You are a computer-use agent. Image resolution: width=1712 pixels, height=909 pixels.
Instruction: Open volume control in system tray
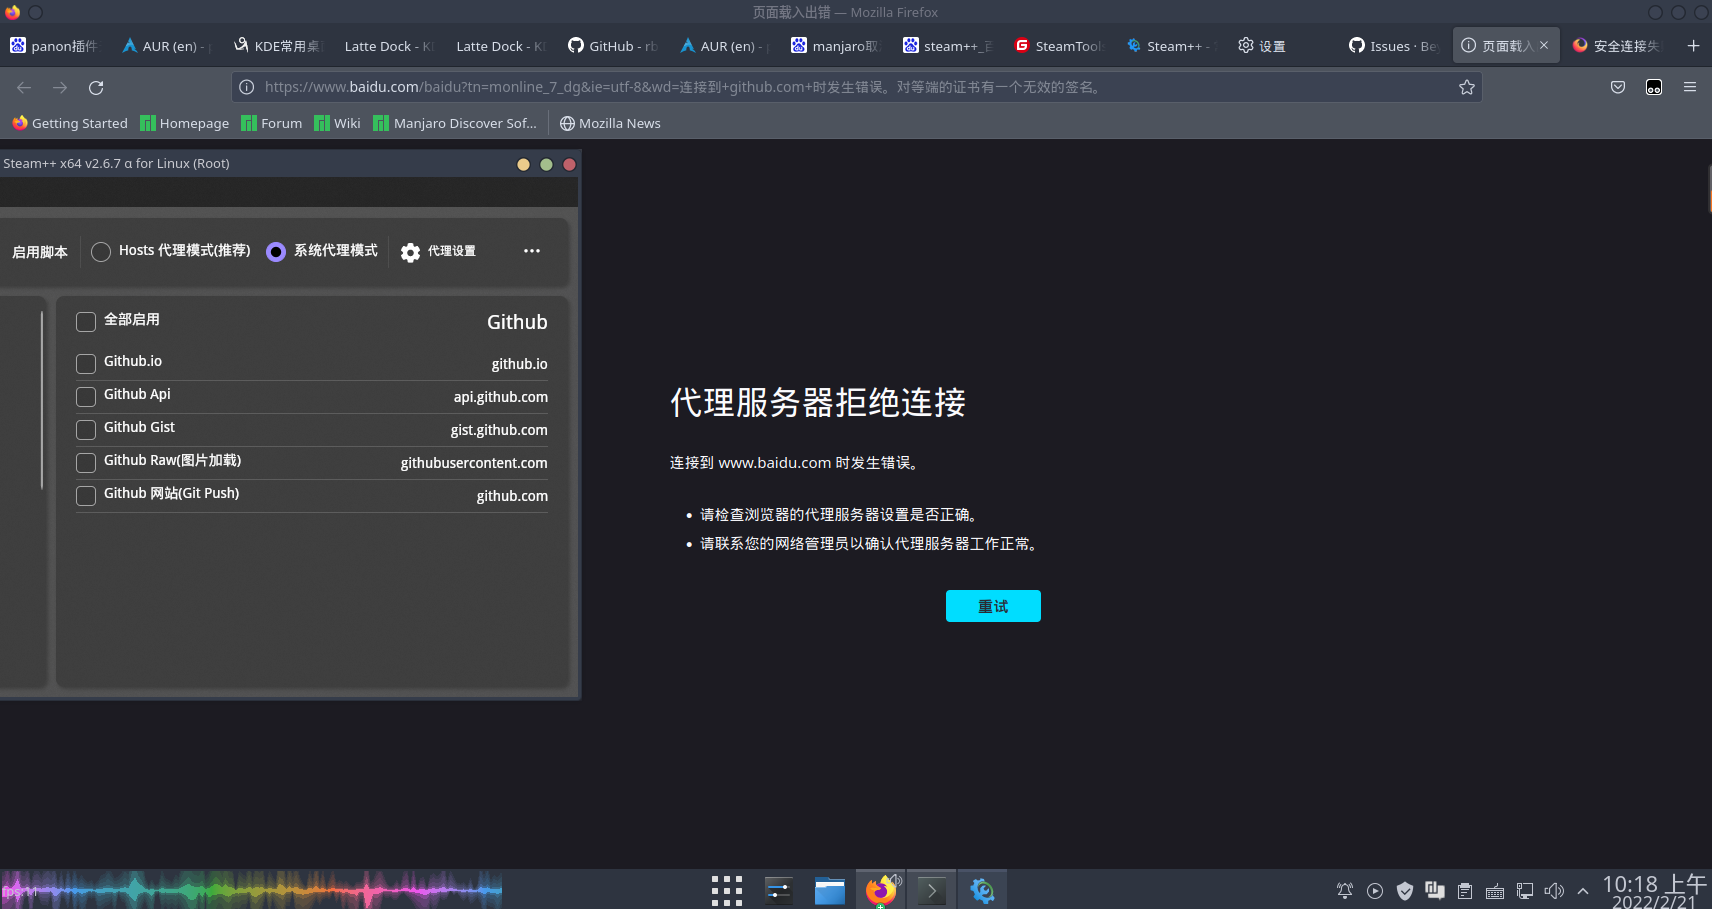[x=1554, y=891]
